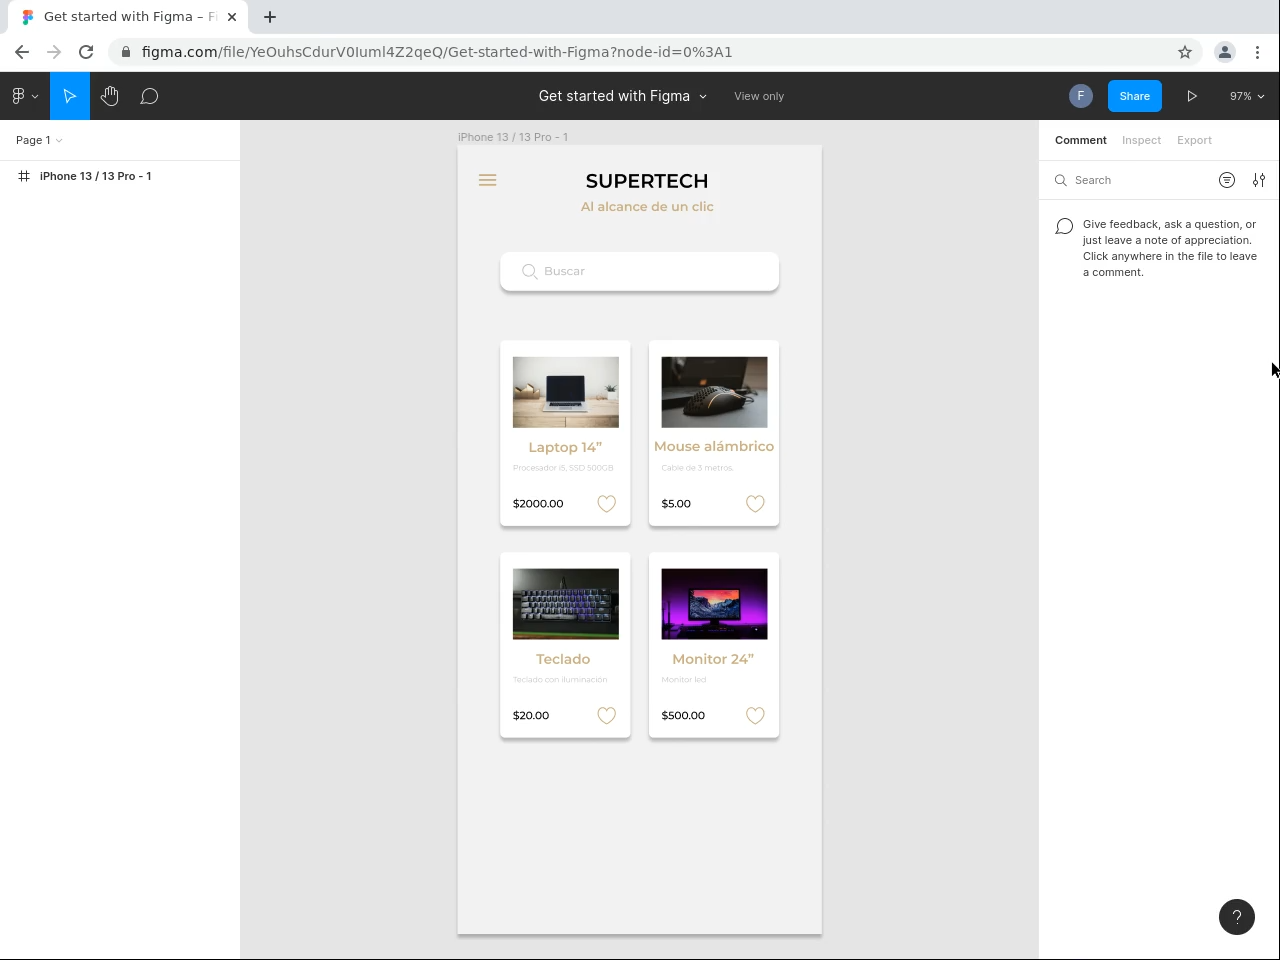Image resolution: width=1280 pixels, height=960 pixels.
Task: Click the iPhone 13 / 13 Pro frame label
Action: pos(513,137)
